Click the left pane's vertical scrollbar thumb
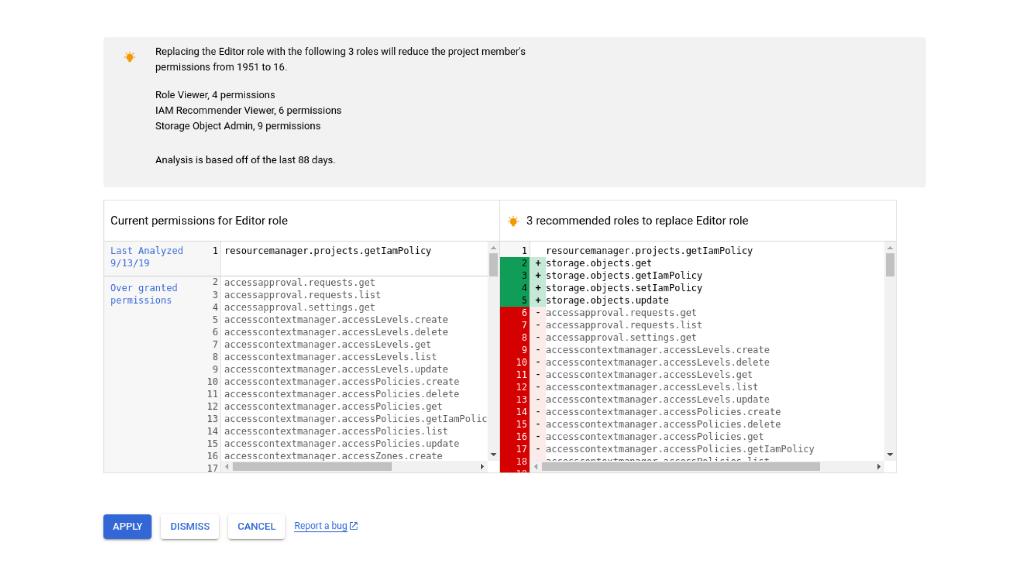 [x=493, y=264]
